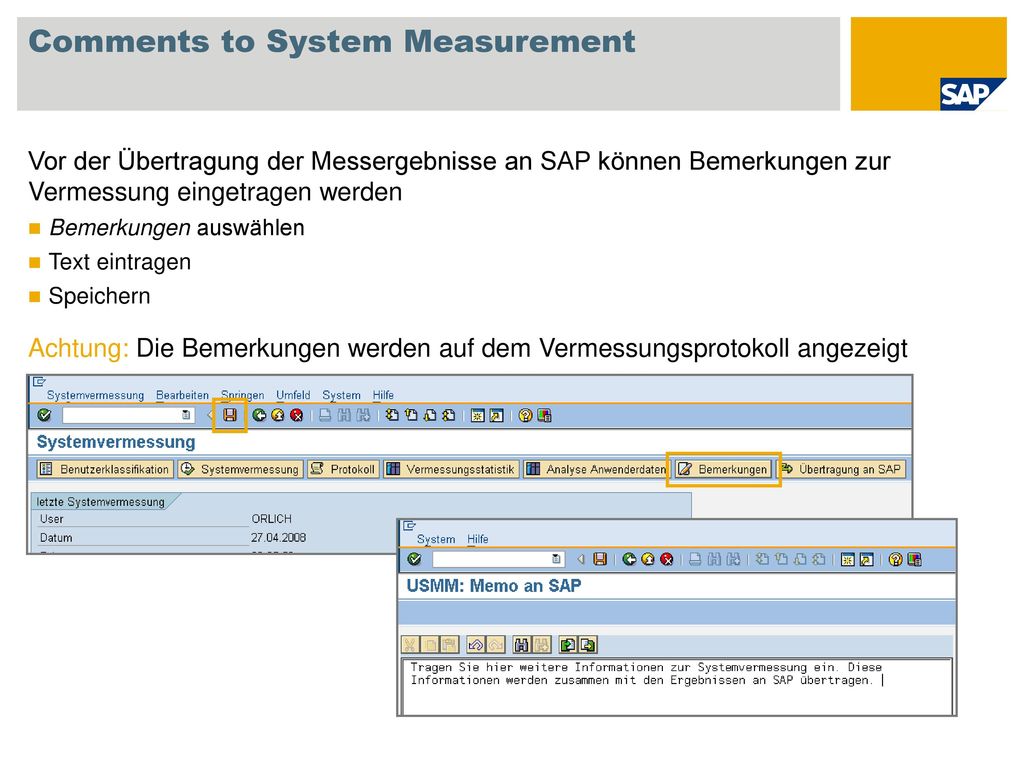The image size is (1024, 768).
Task: Open Help via question mark icon in Memo an SAP toolbar
Action: coord(895,559)
